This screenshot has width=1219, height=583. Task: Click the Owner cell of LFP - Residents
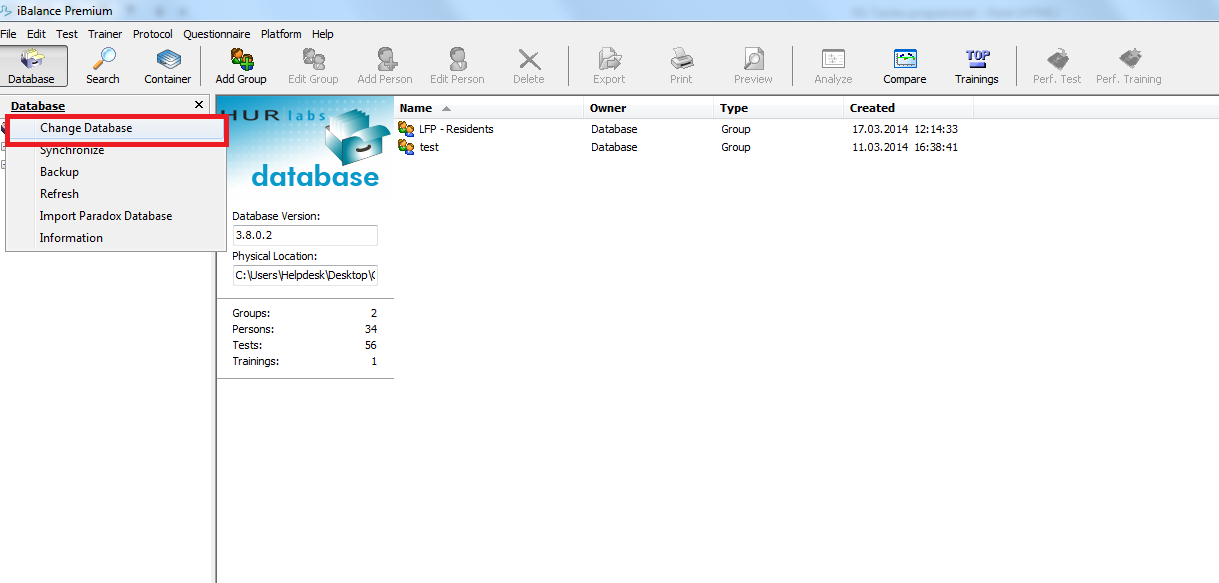click(x=613, y=129)
